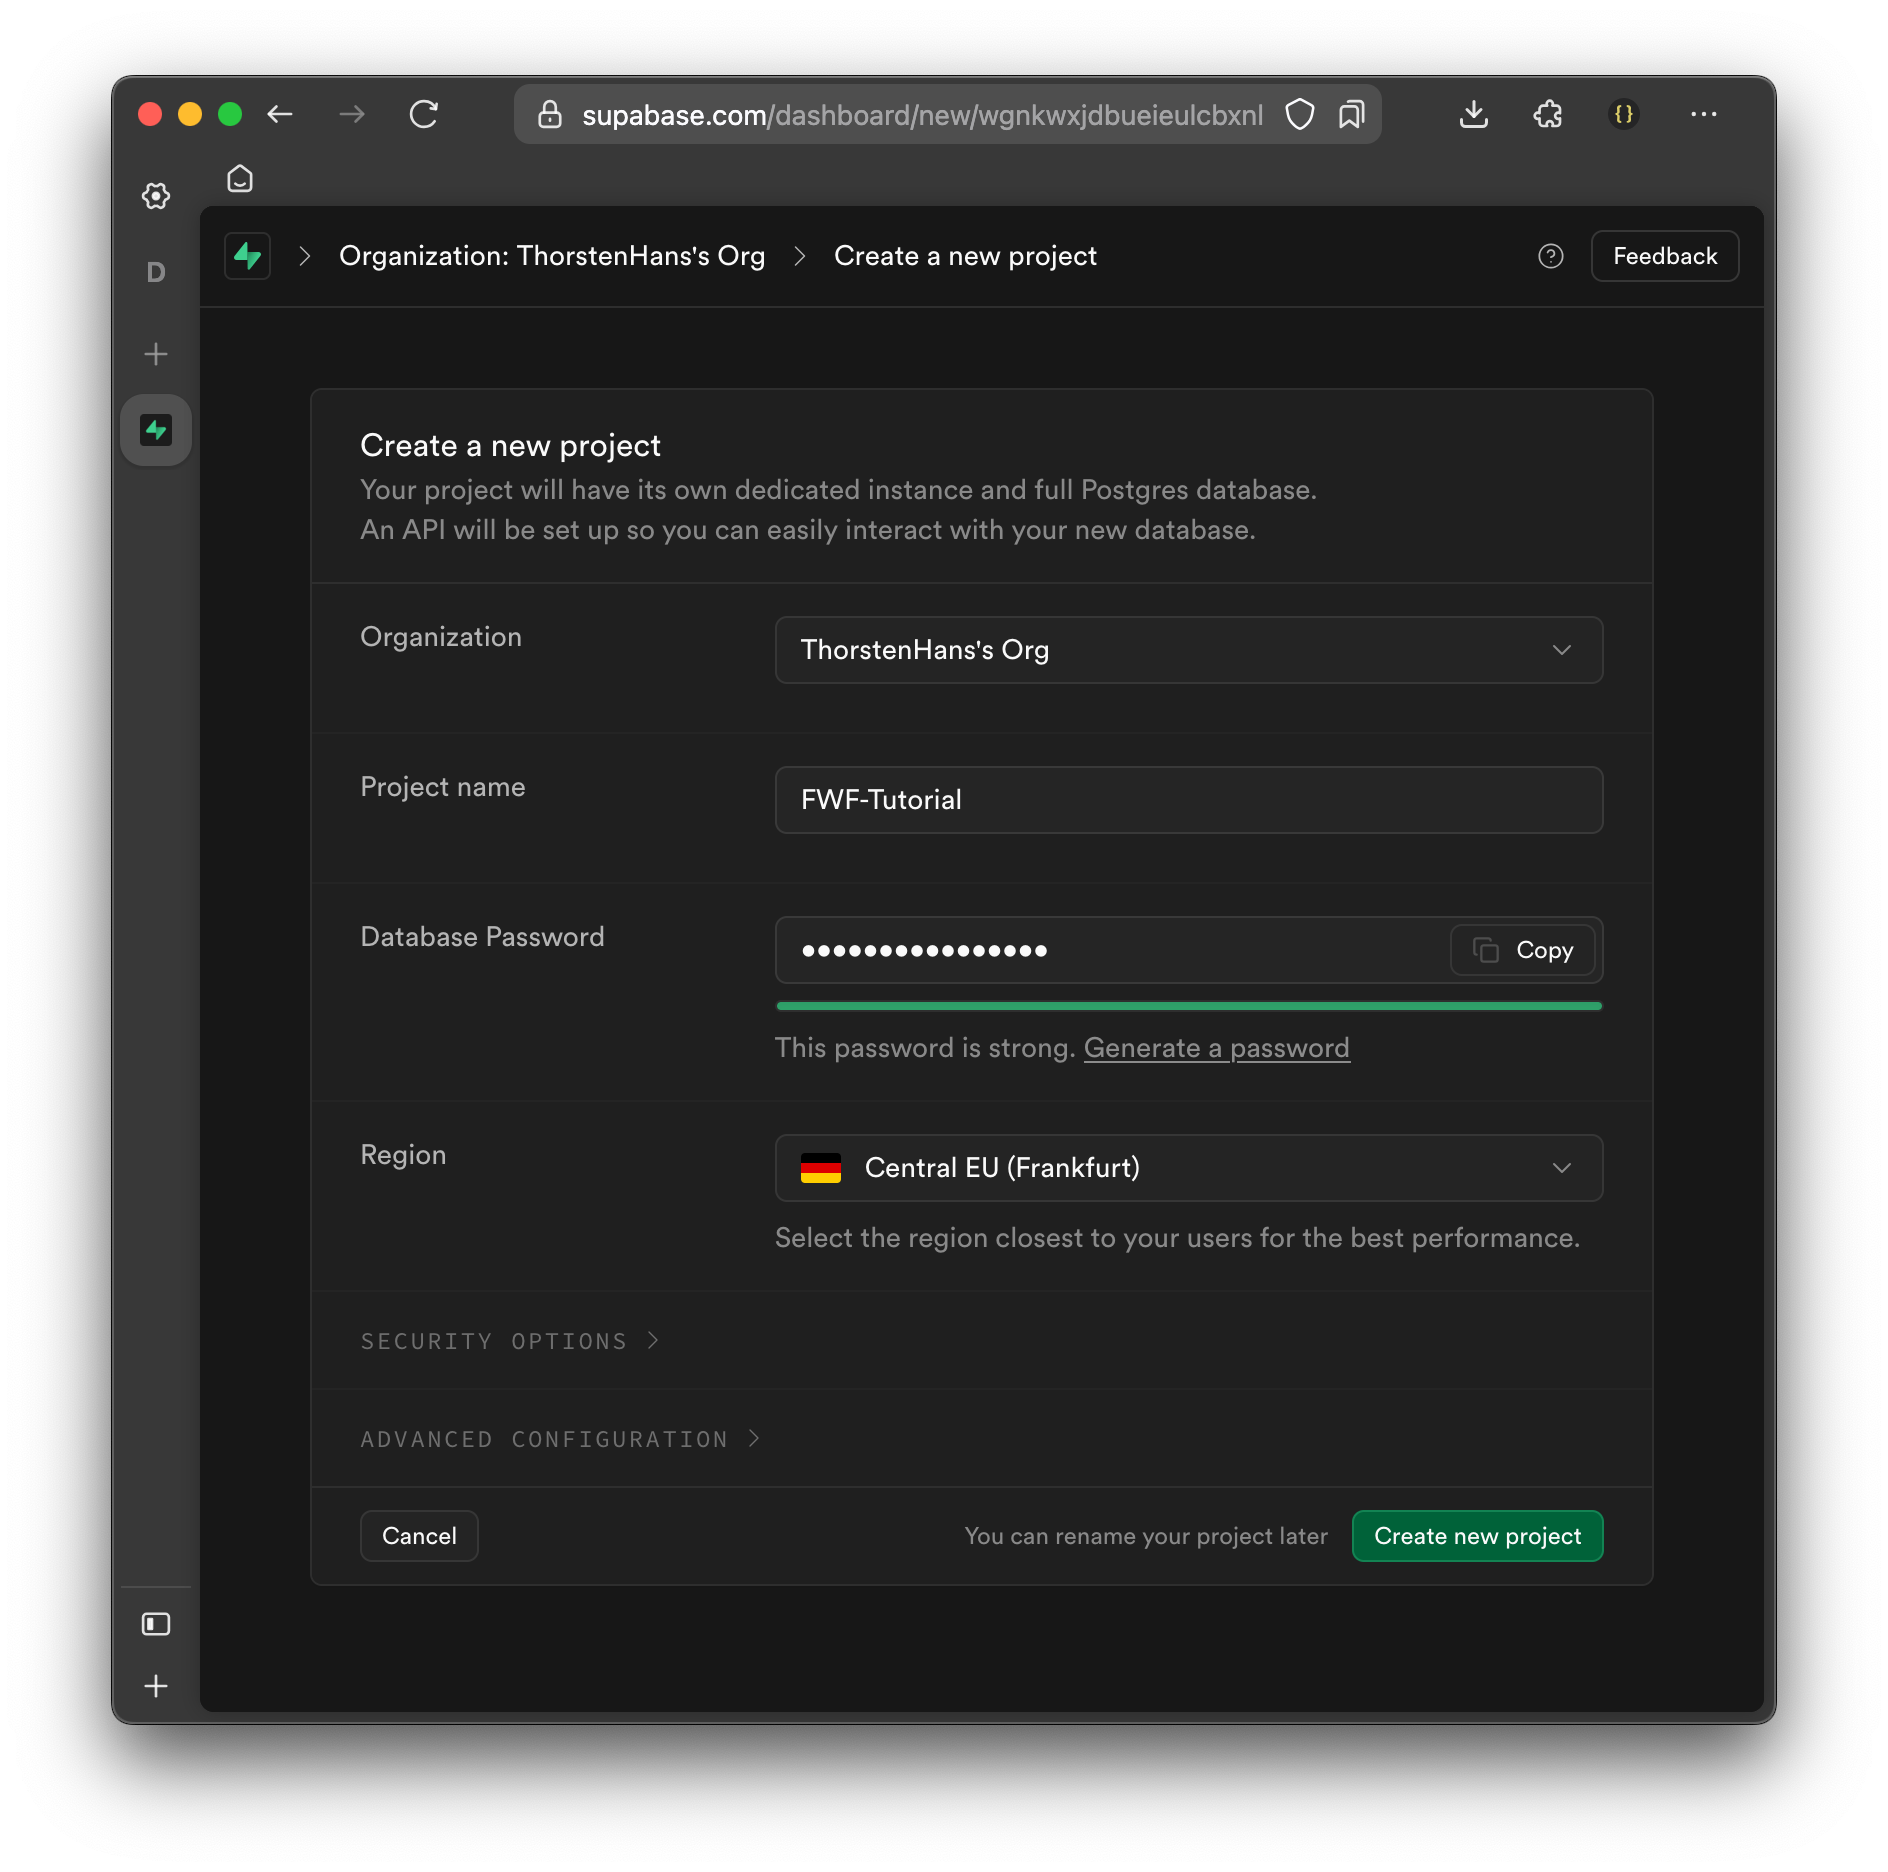This screenshot has width=1888, height=1872.
Task: Open the help question mark icon
Action: (1551, 257)
